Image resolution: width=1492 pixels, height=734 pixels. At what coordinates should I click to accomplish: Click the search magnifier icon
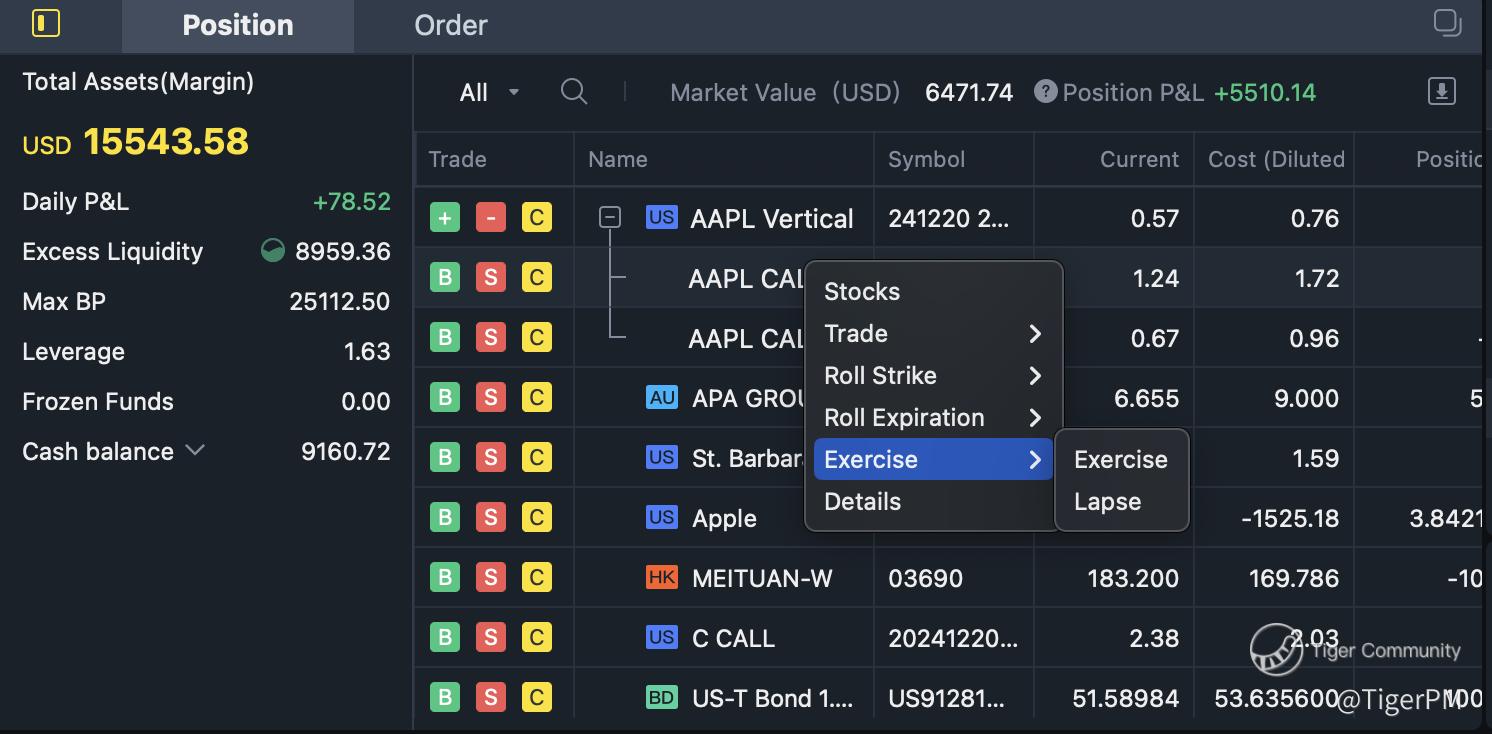[x=574, y=92]
